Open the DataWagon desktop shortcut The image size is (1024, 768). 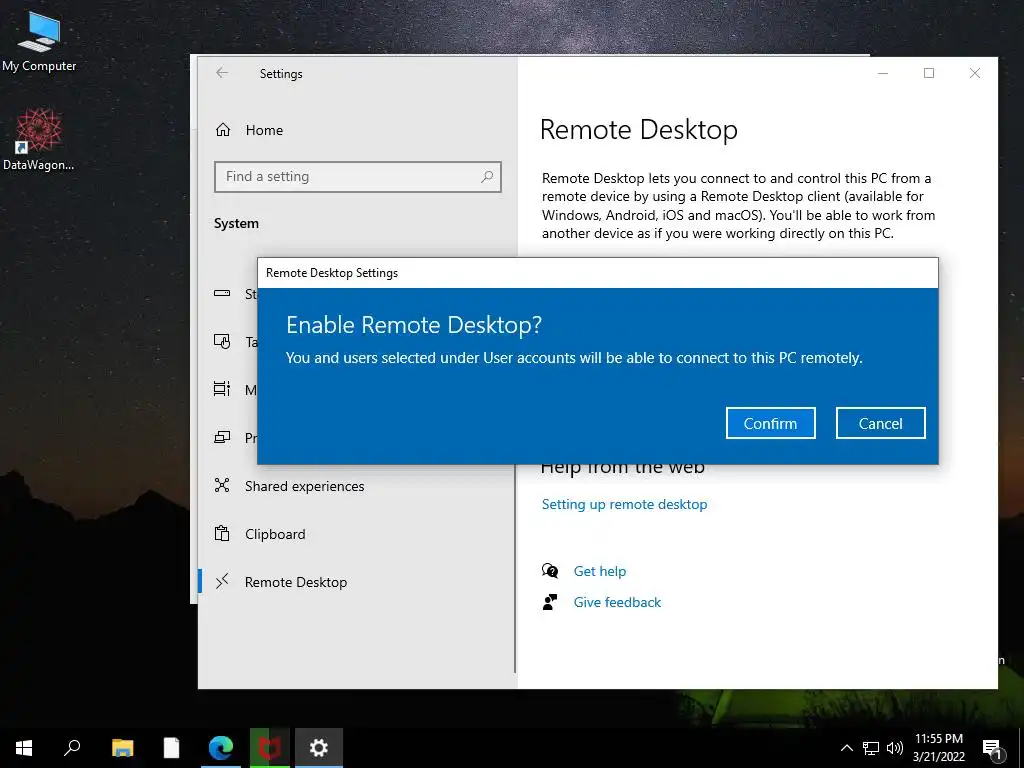tap(39, 140)
